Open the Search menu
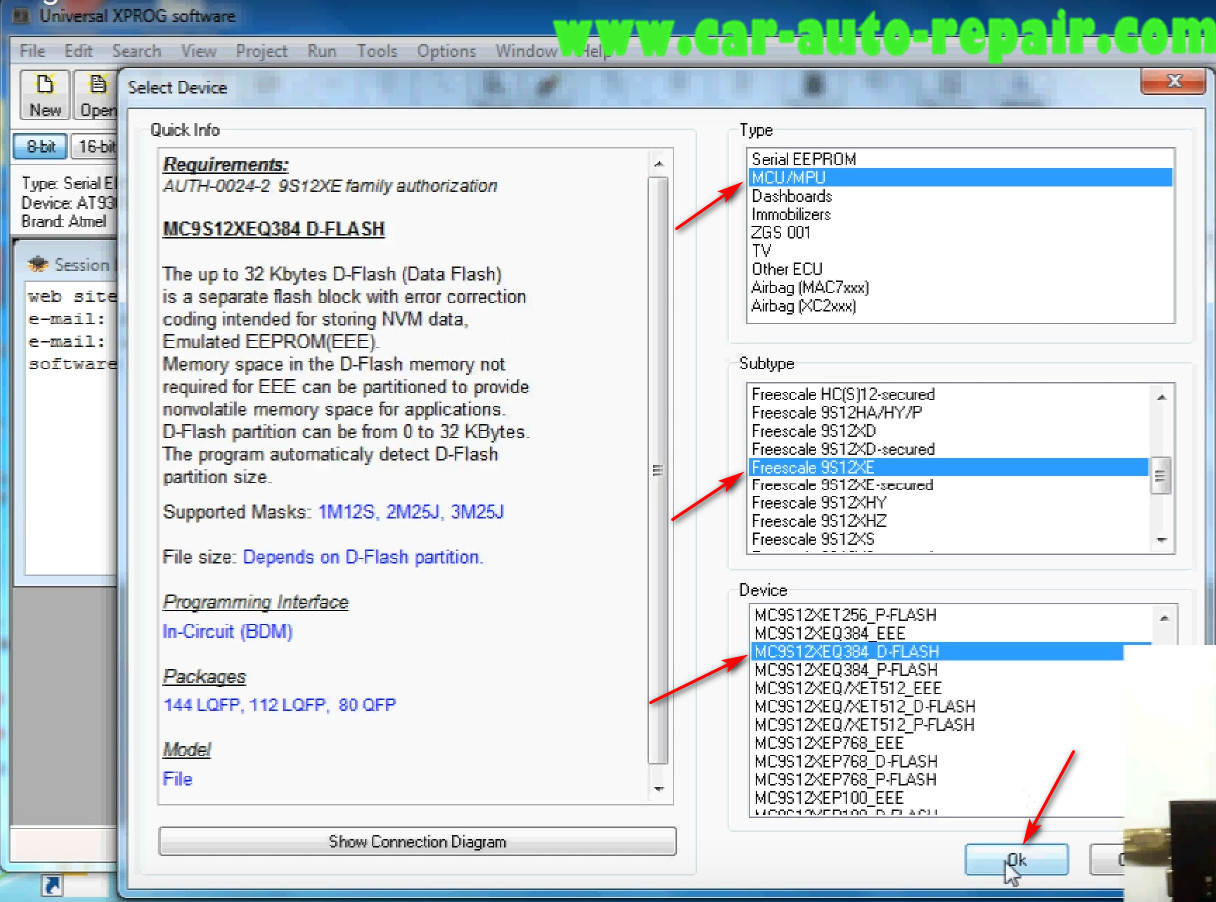The image size is (1216, 902). click(x=136, y=51)
